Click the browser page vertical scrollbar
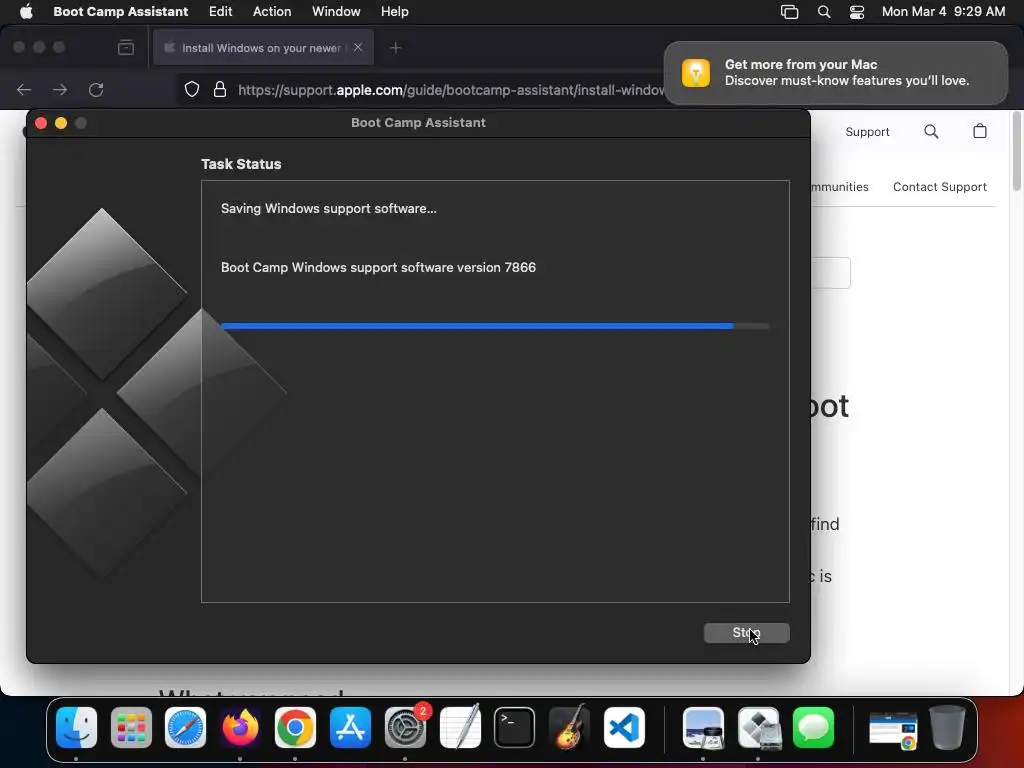The width and height of the screenshot is (1024, 768). coord(1016,152)
